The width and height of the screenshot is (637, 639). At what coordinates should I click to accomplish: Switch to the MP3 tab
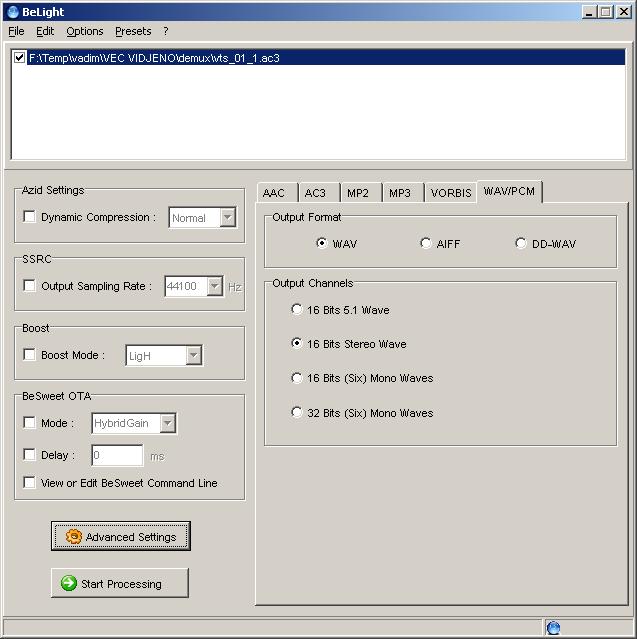403,193
